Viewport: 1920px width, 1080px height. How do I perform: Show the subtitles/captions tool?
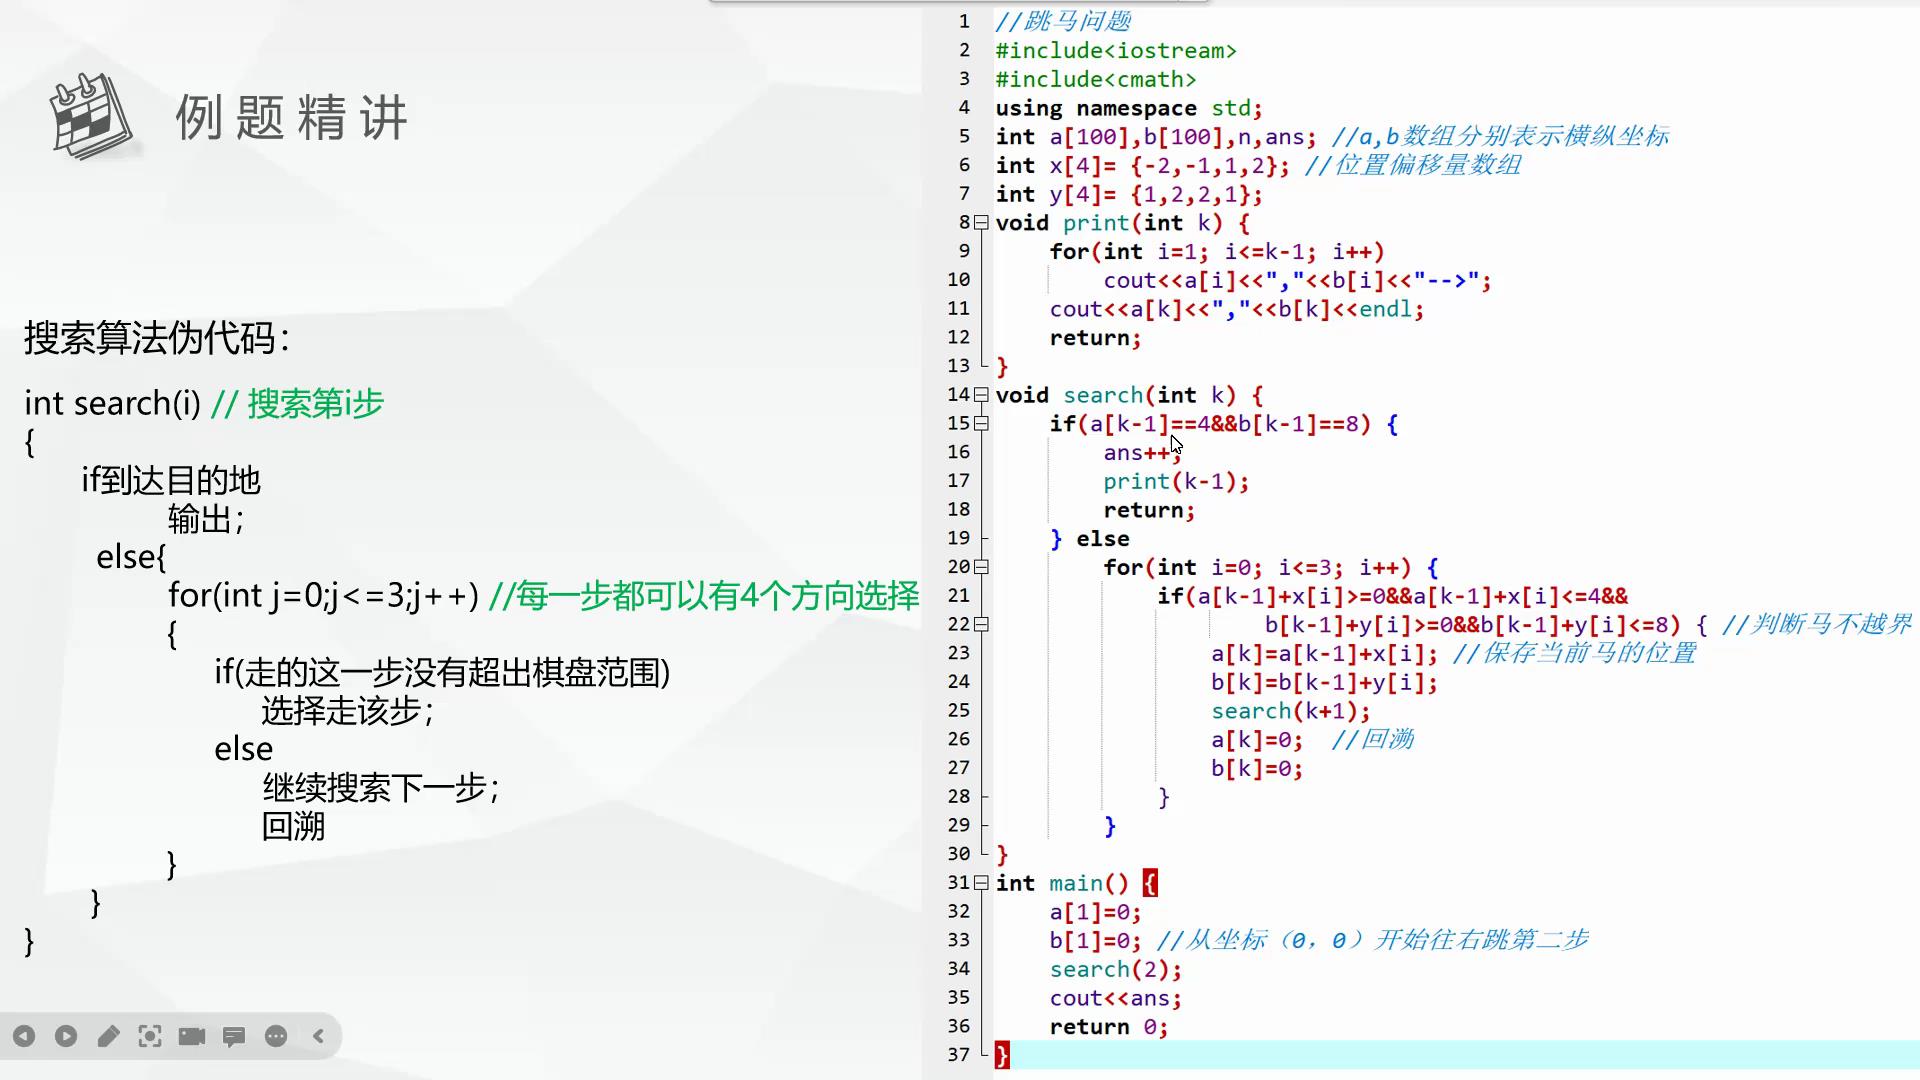point(234,1036)
